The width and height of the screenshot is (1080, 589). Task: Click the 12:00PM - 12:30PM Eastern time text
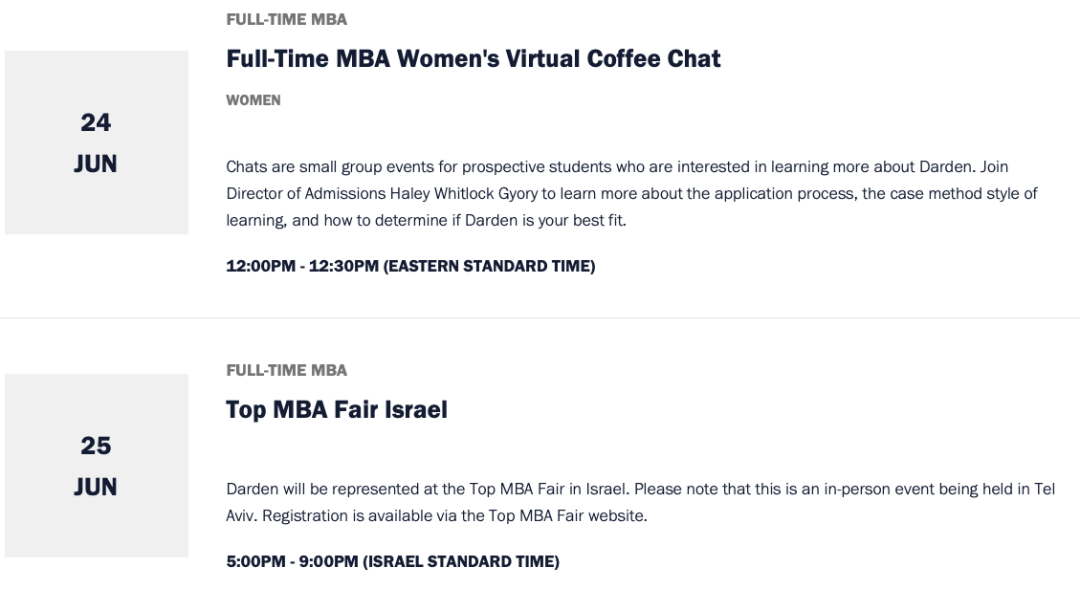pyautogui.click(x=411, y=266)
